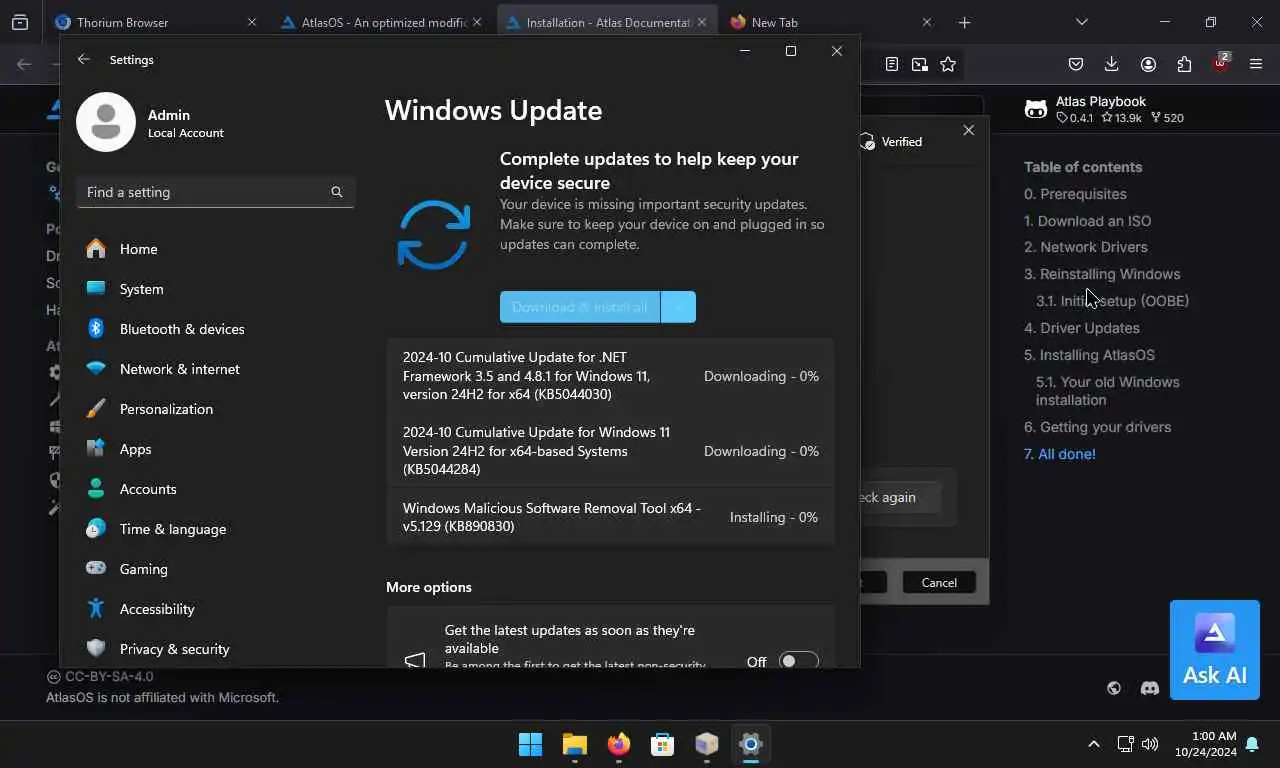The height and width of the screenshot is (768, 1280).
Task: Close the Verified dialog with X
Action: [968, 130]
